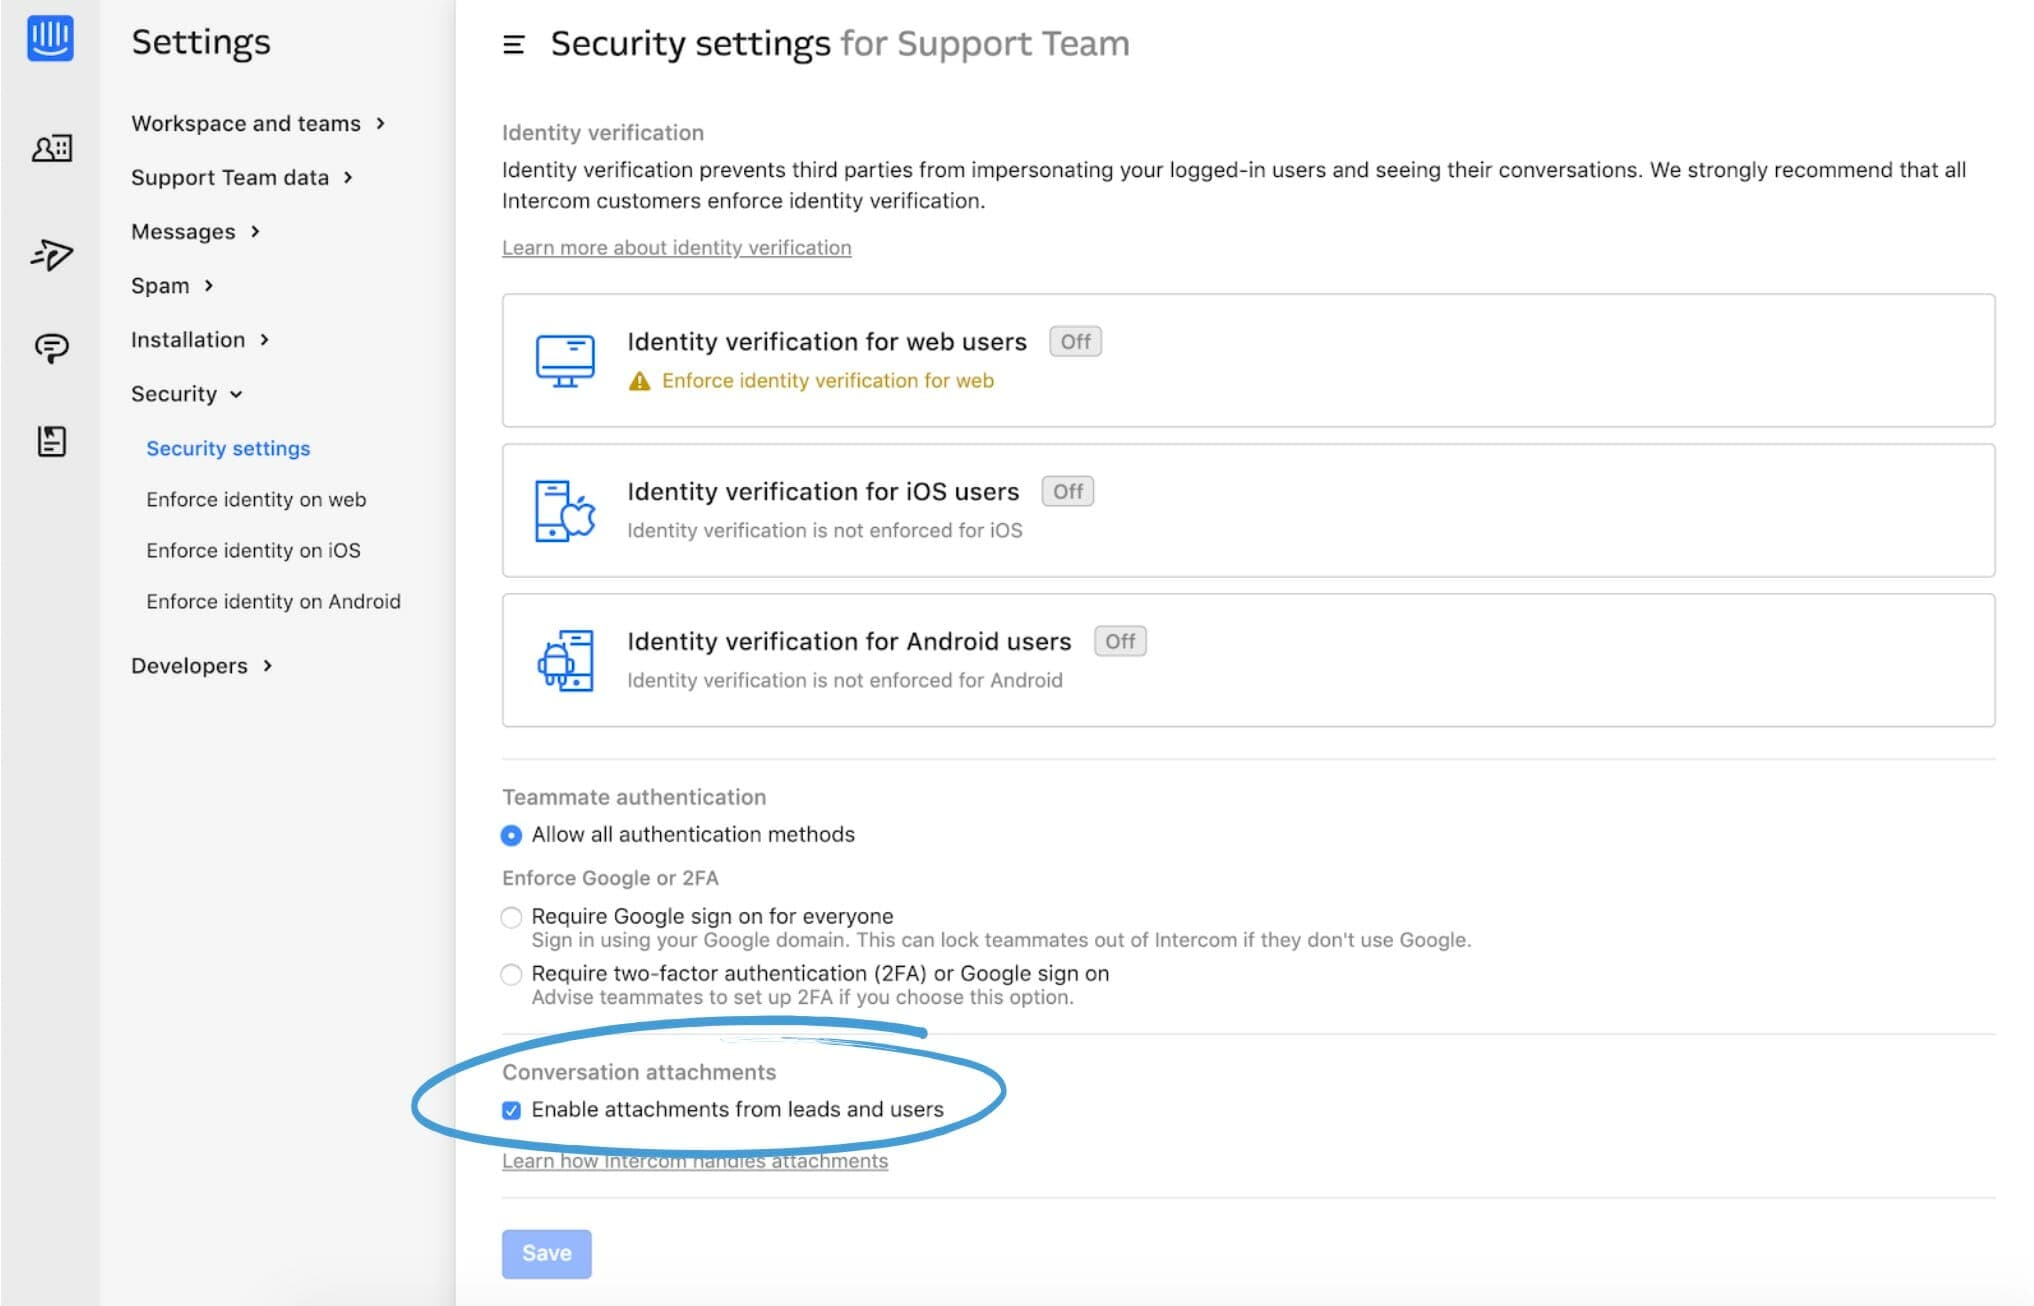Open Workspace and teams settings
This screenshot has width=2034, height=1306.
click(x=246, y=124)
